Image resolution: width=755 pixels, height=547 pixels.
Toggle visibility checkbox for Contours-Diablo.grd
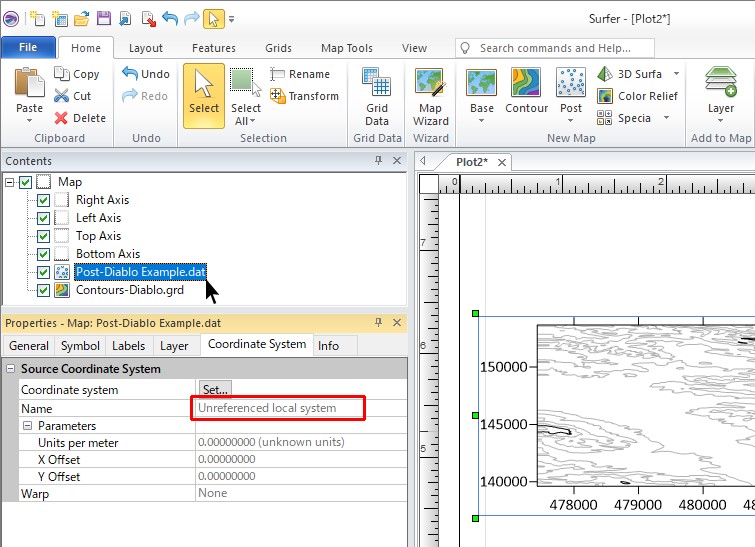43,290
